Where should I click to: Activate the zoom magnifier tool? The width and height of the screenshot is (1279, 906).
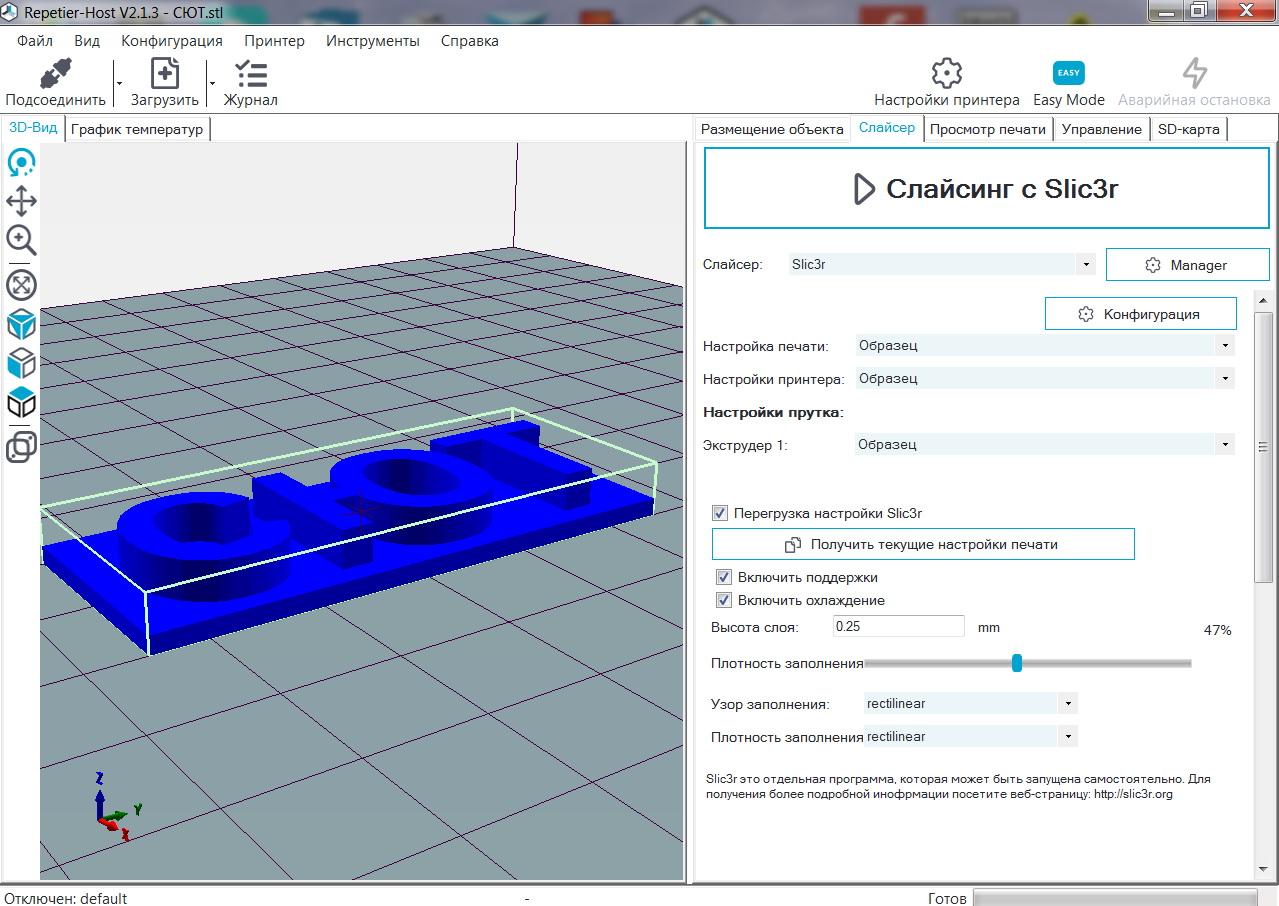pyautogui.click(x=21, y=240)
